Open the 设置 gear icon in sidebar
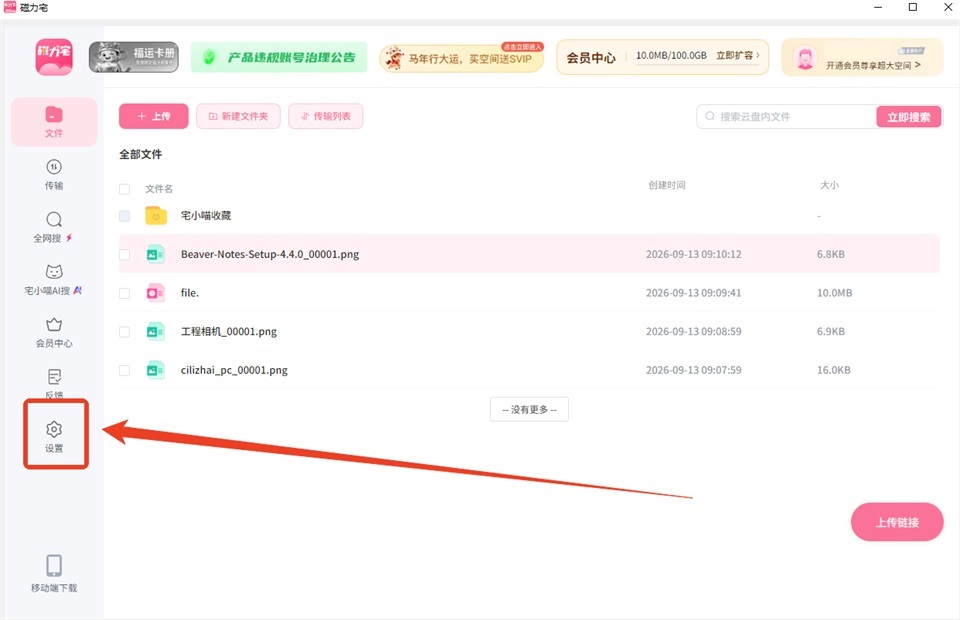Viewport: 960px width, 620px height. (54, 430)
